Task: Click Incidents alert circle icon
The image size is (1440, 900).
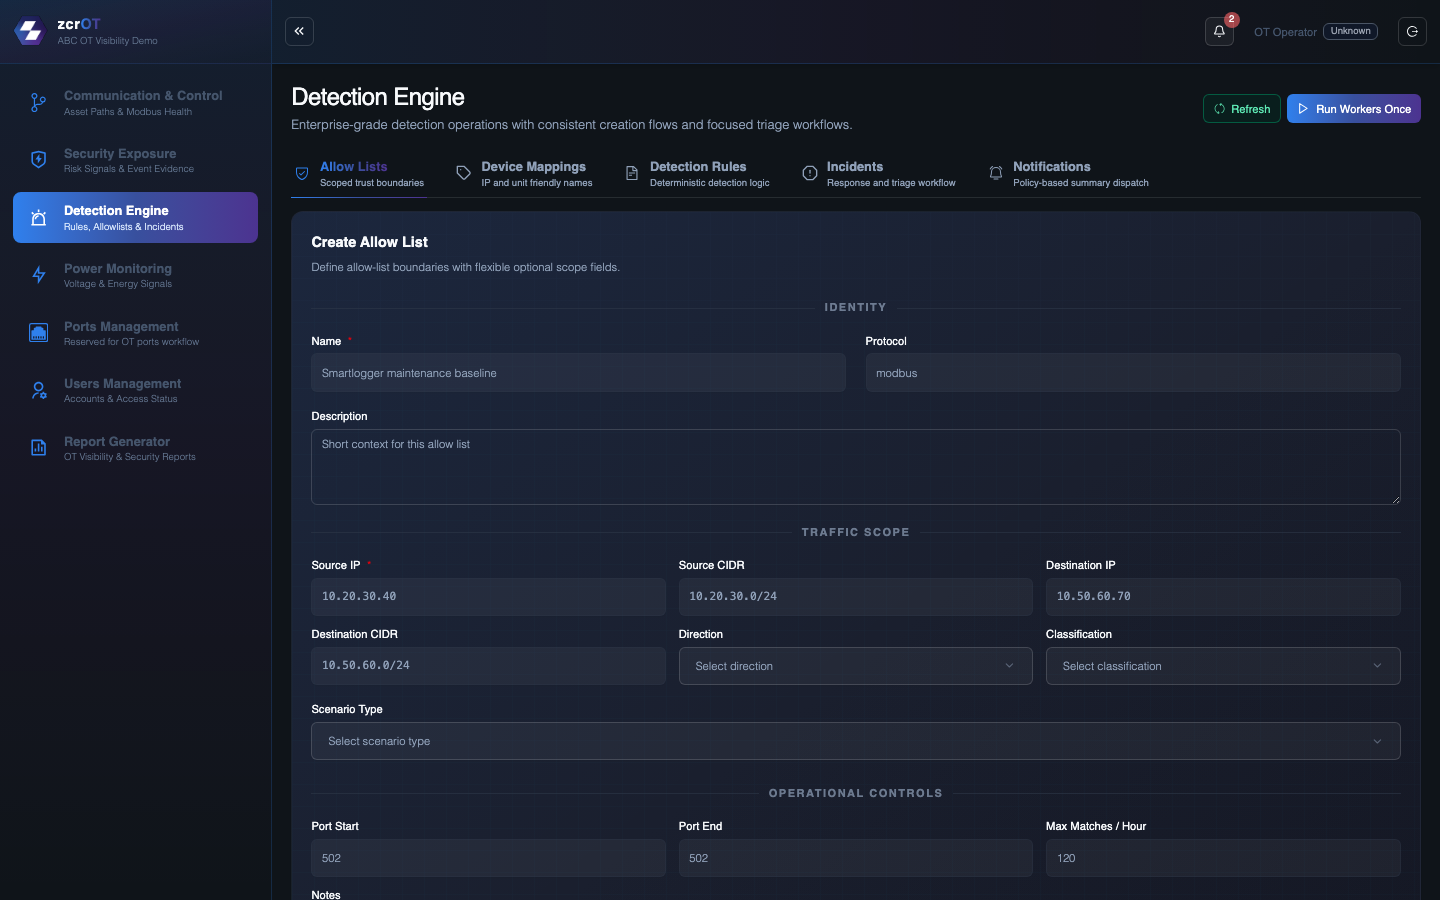Action: pyautogui.click(x=810, y=173)
